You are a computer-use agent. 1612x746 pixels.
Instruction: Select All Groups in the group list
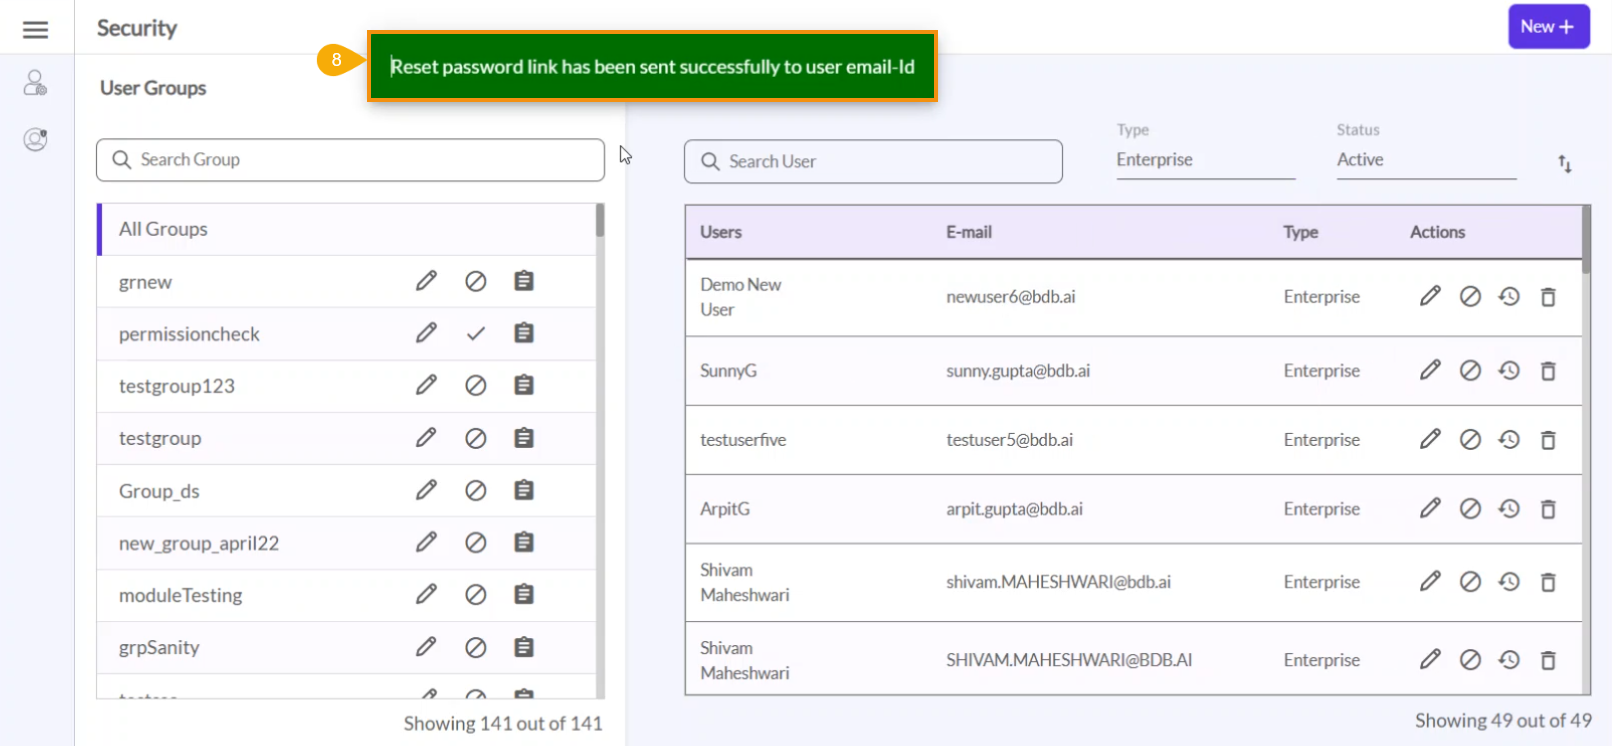(164, 229)
